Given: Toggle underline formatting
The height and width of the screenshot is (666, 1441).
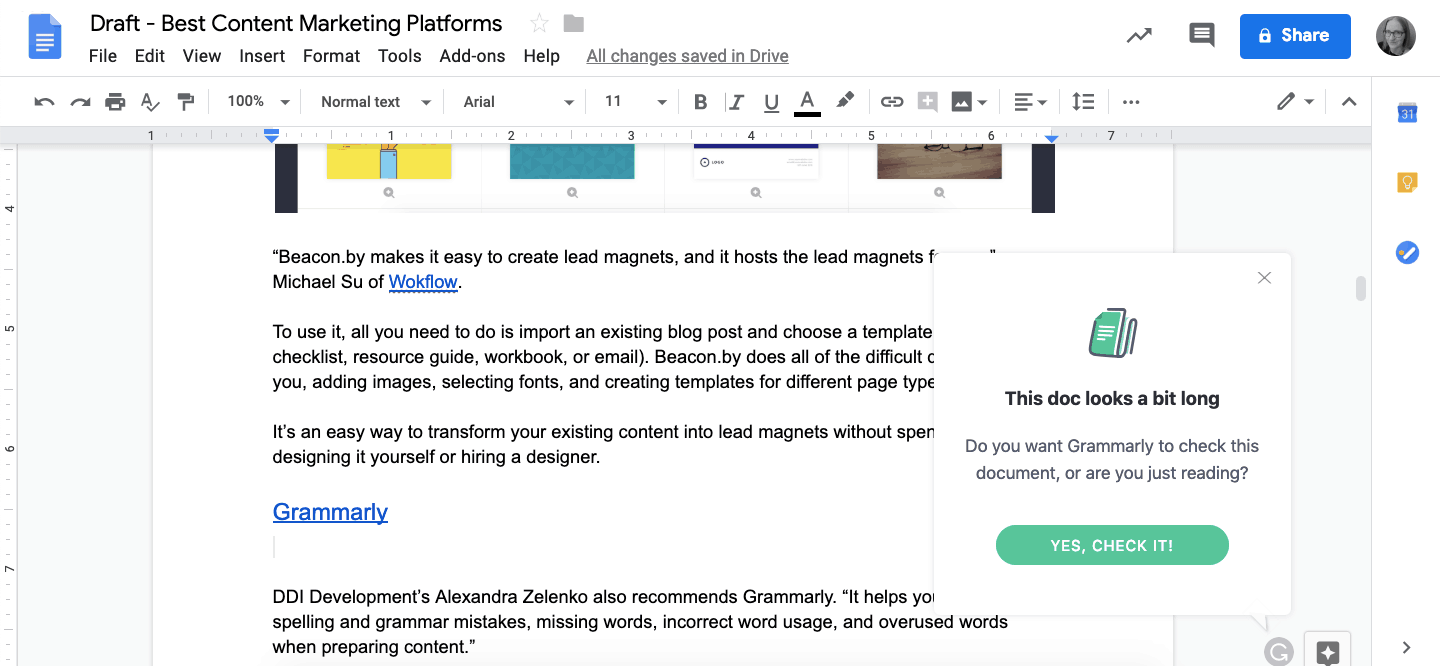Looking at the screenshot, I should point(771,102).
